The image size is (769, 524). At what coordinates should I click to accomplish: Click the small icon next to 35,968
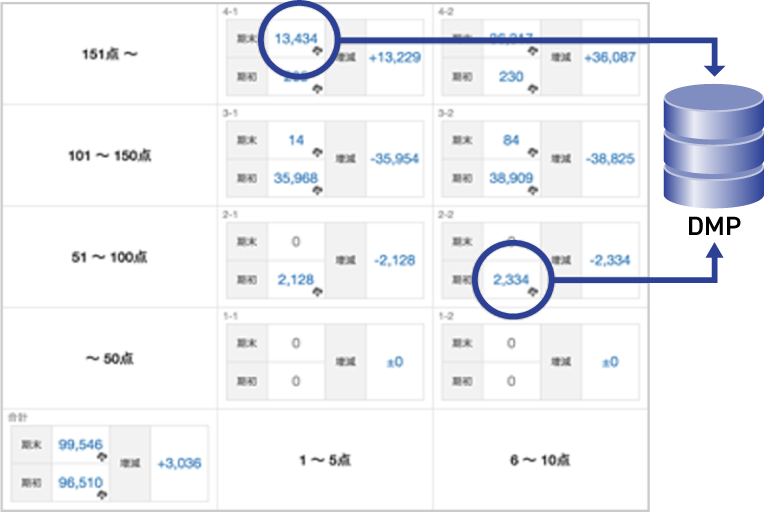pyautogui.click(x=316, y=190)
